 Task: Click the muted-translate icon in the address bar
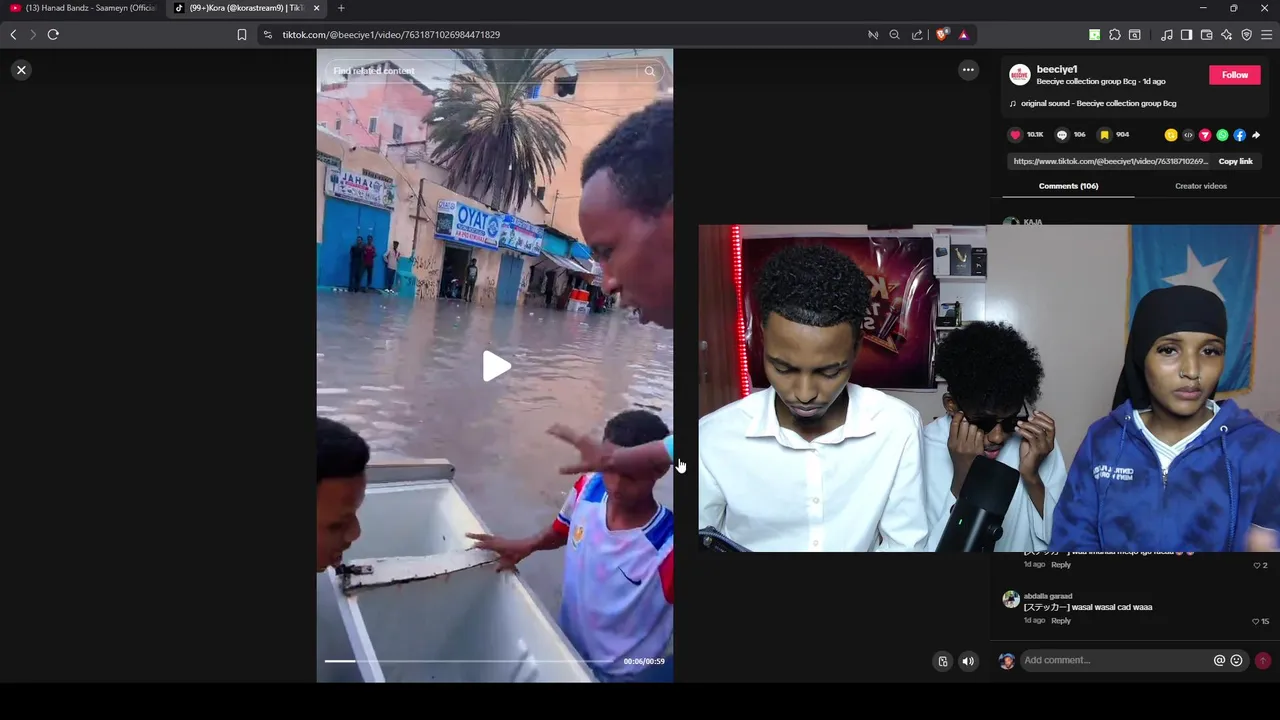point(873,35)
